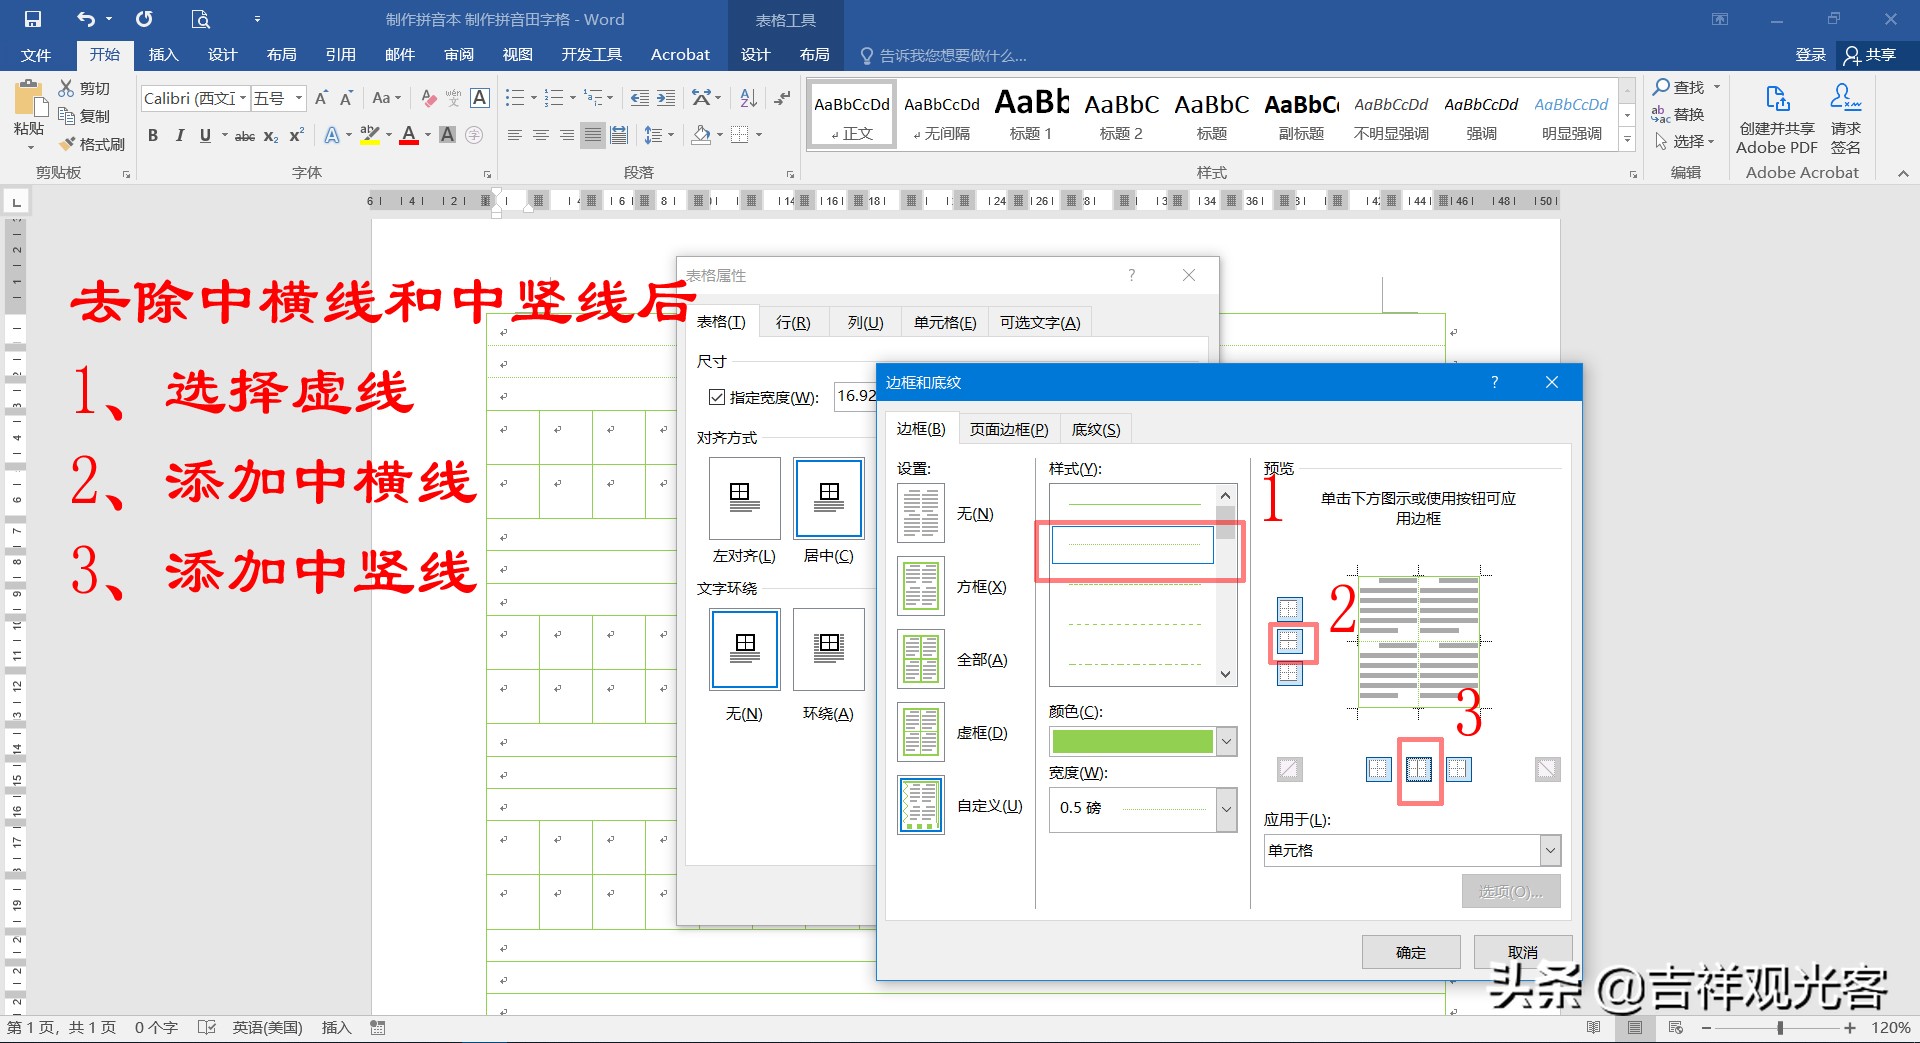
Task: Open the 查找 (Find) tool
Action: pos(1682,87)
